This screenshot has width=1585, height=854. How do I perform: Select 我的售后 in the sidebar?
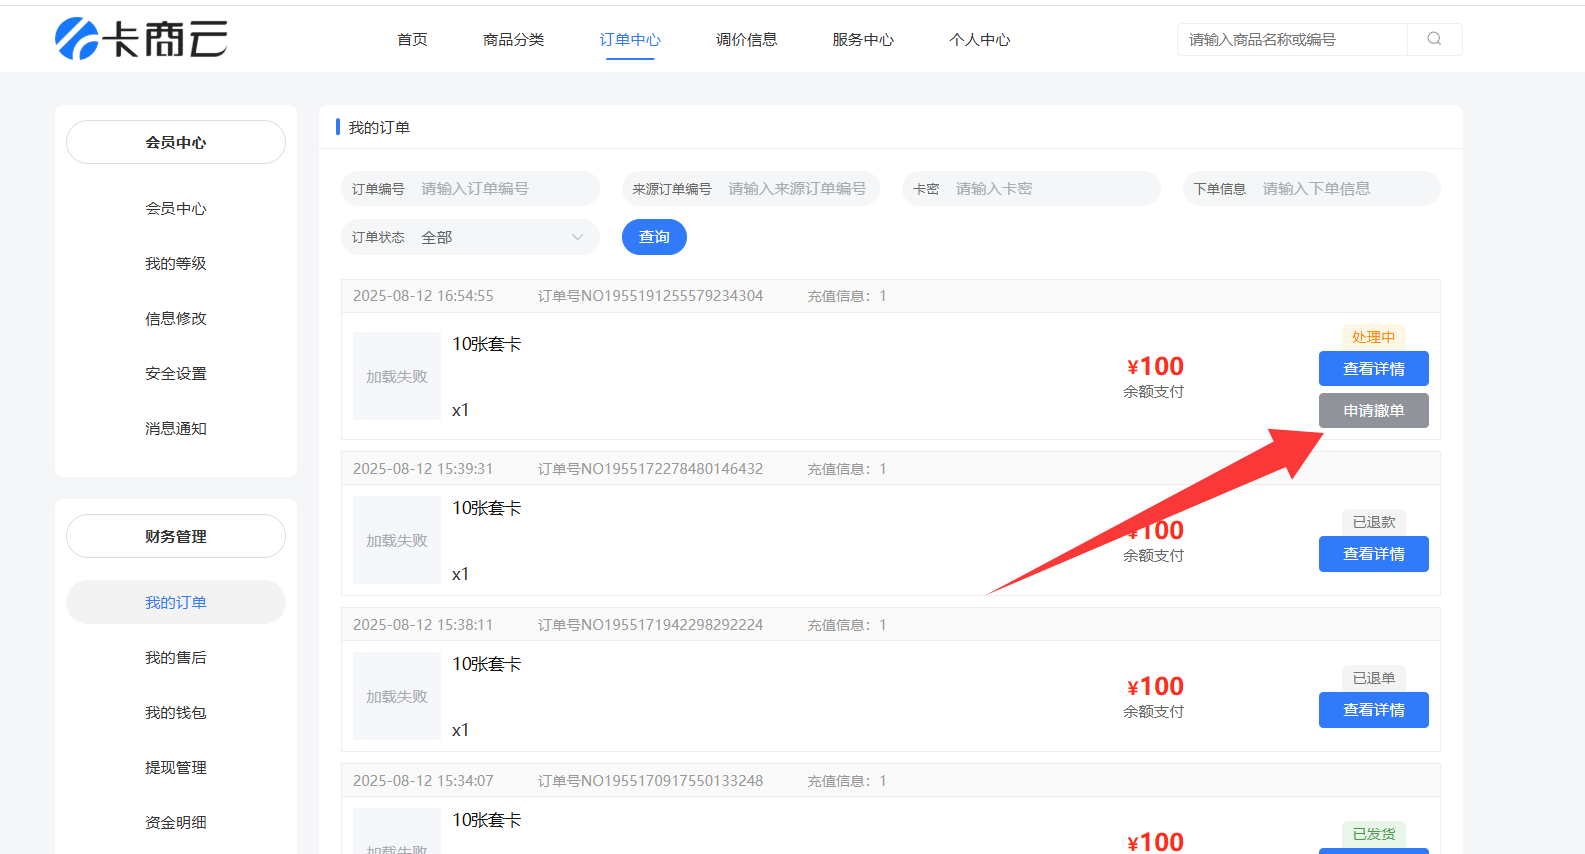[x=176, y=658]
